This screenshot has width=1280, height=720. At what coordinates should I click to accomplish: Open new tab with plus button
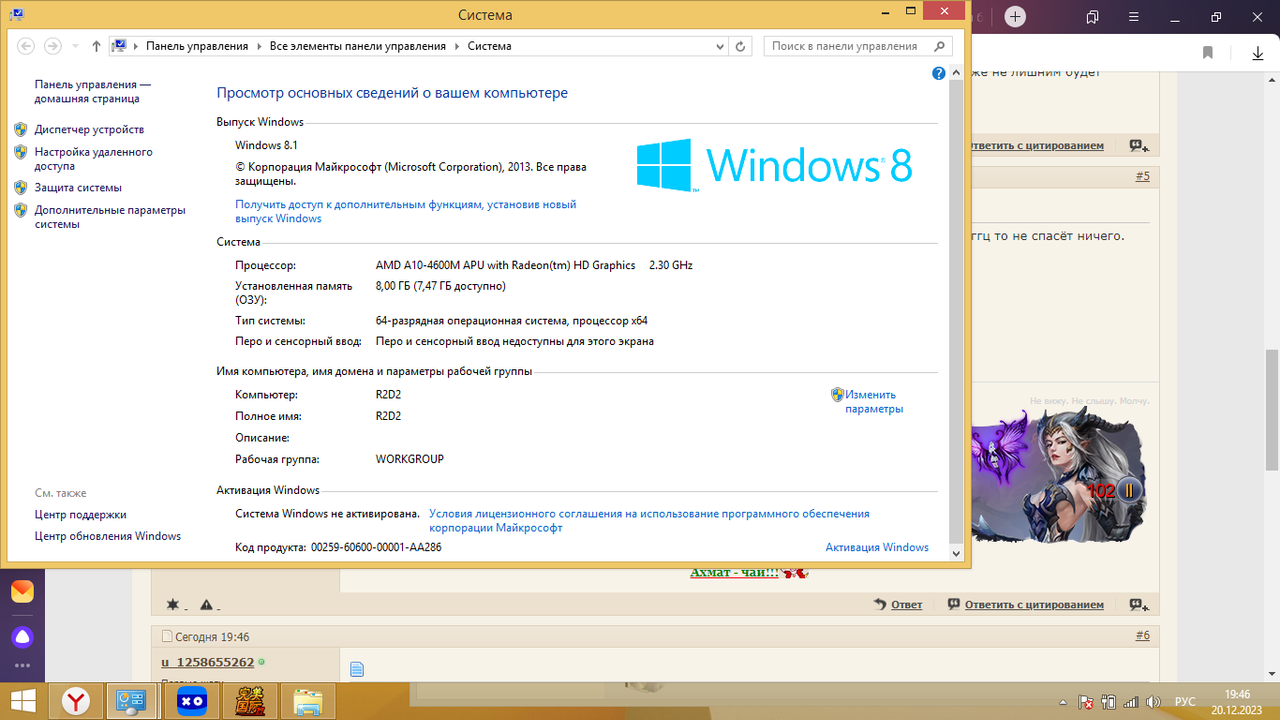coord(1015,17)
